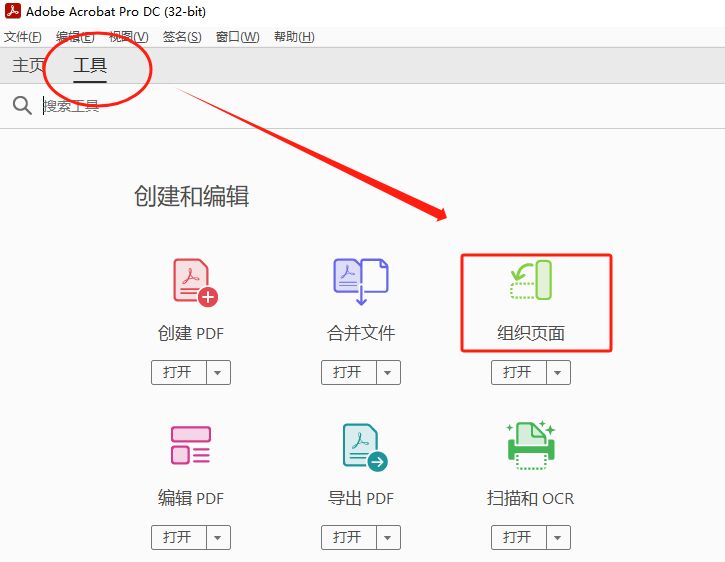Image resolution: width=725 pixels, height=562 pixels.
Task: Expand dropdown arrow next to 导出 PDF 打开
Action: coord(388,537)
